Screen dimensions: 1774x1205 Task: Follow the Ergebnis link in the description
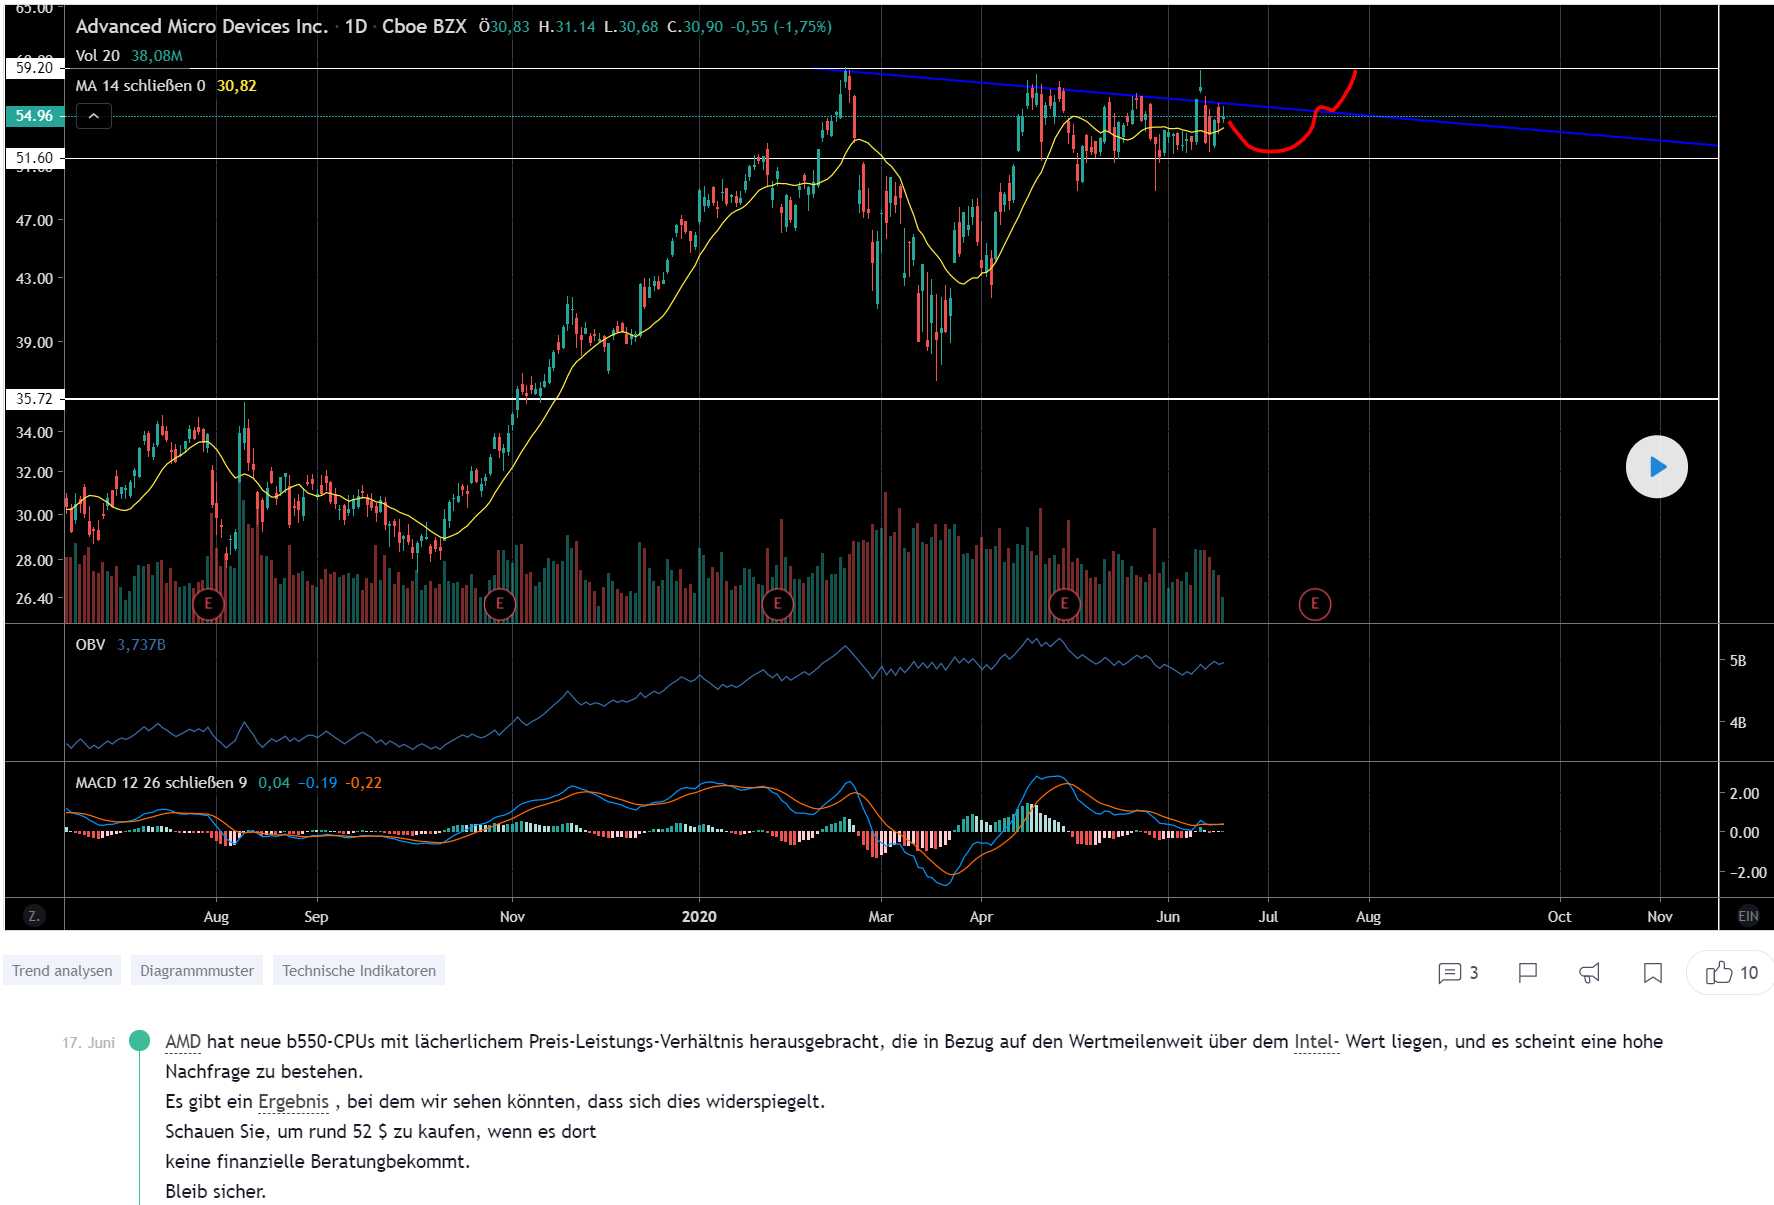[293, 1102]
